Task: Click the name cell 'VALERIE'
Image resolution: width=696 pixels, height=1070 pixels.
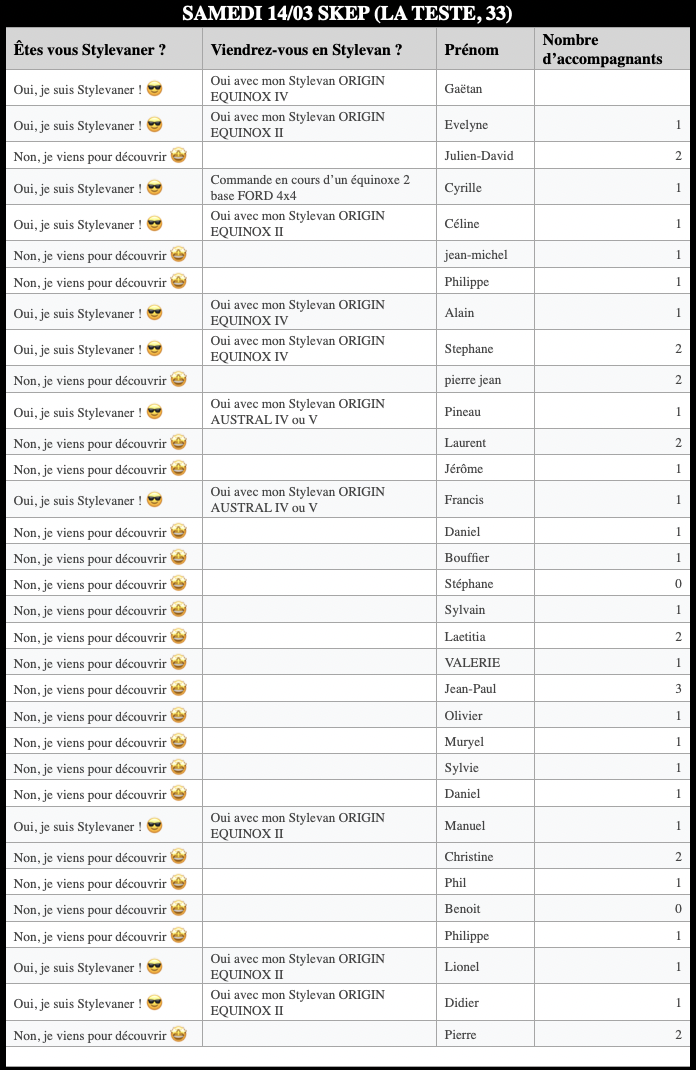Action: [x=472, y=662]
